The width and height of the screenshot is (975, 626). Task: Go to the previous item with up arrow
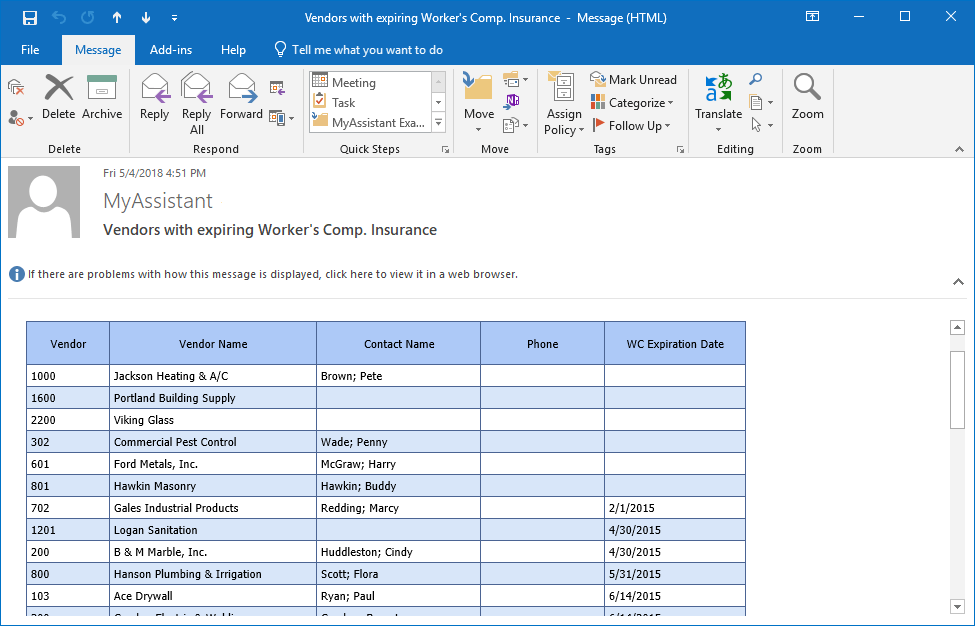tap(117, 18)
